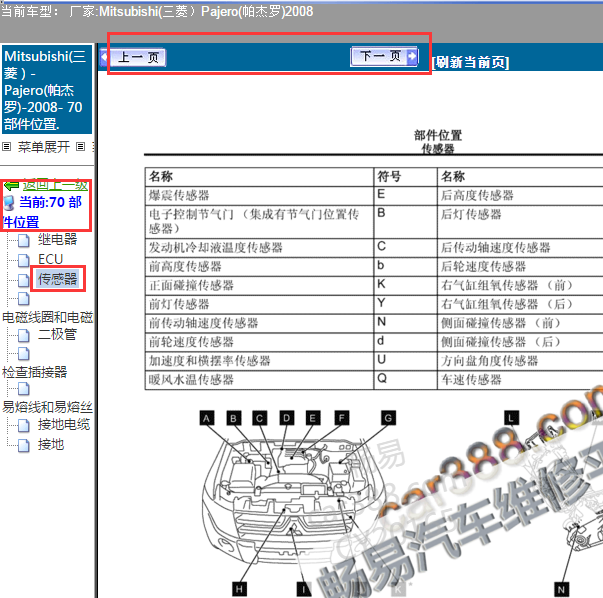Click computer icon beside 当前:70
This screenshot has width=603, height=598.
[x=9, y=203]
